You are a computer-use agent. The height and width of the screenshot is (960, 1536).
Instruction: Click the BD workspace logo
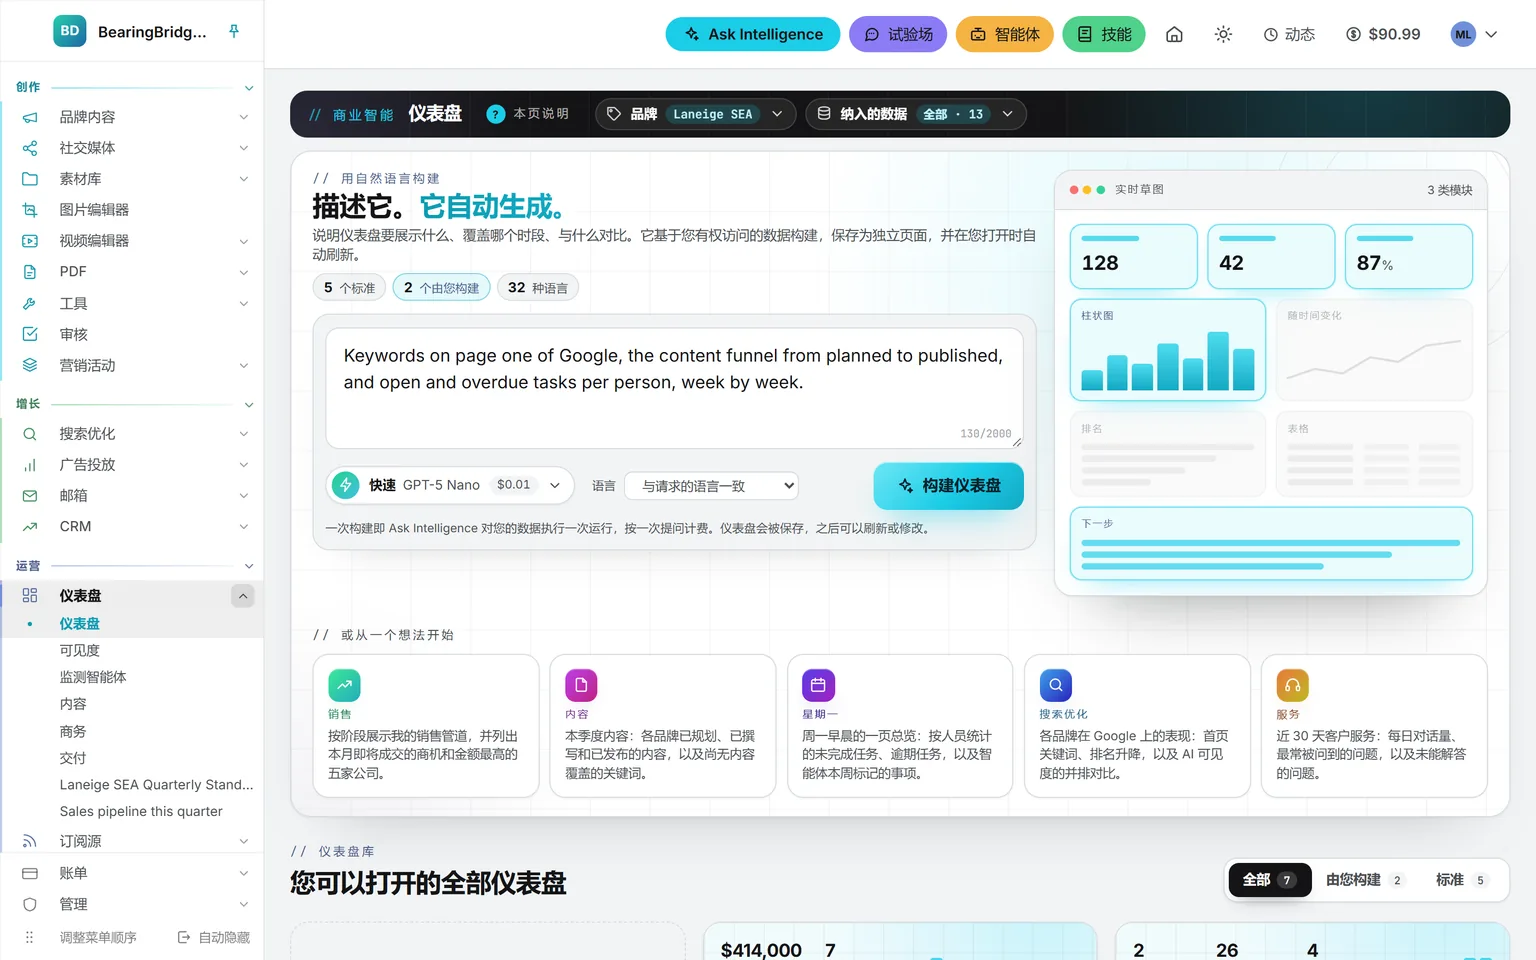click(x=70, y=31)
